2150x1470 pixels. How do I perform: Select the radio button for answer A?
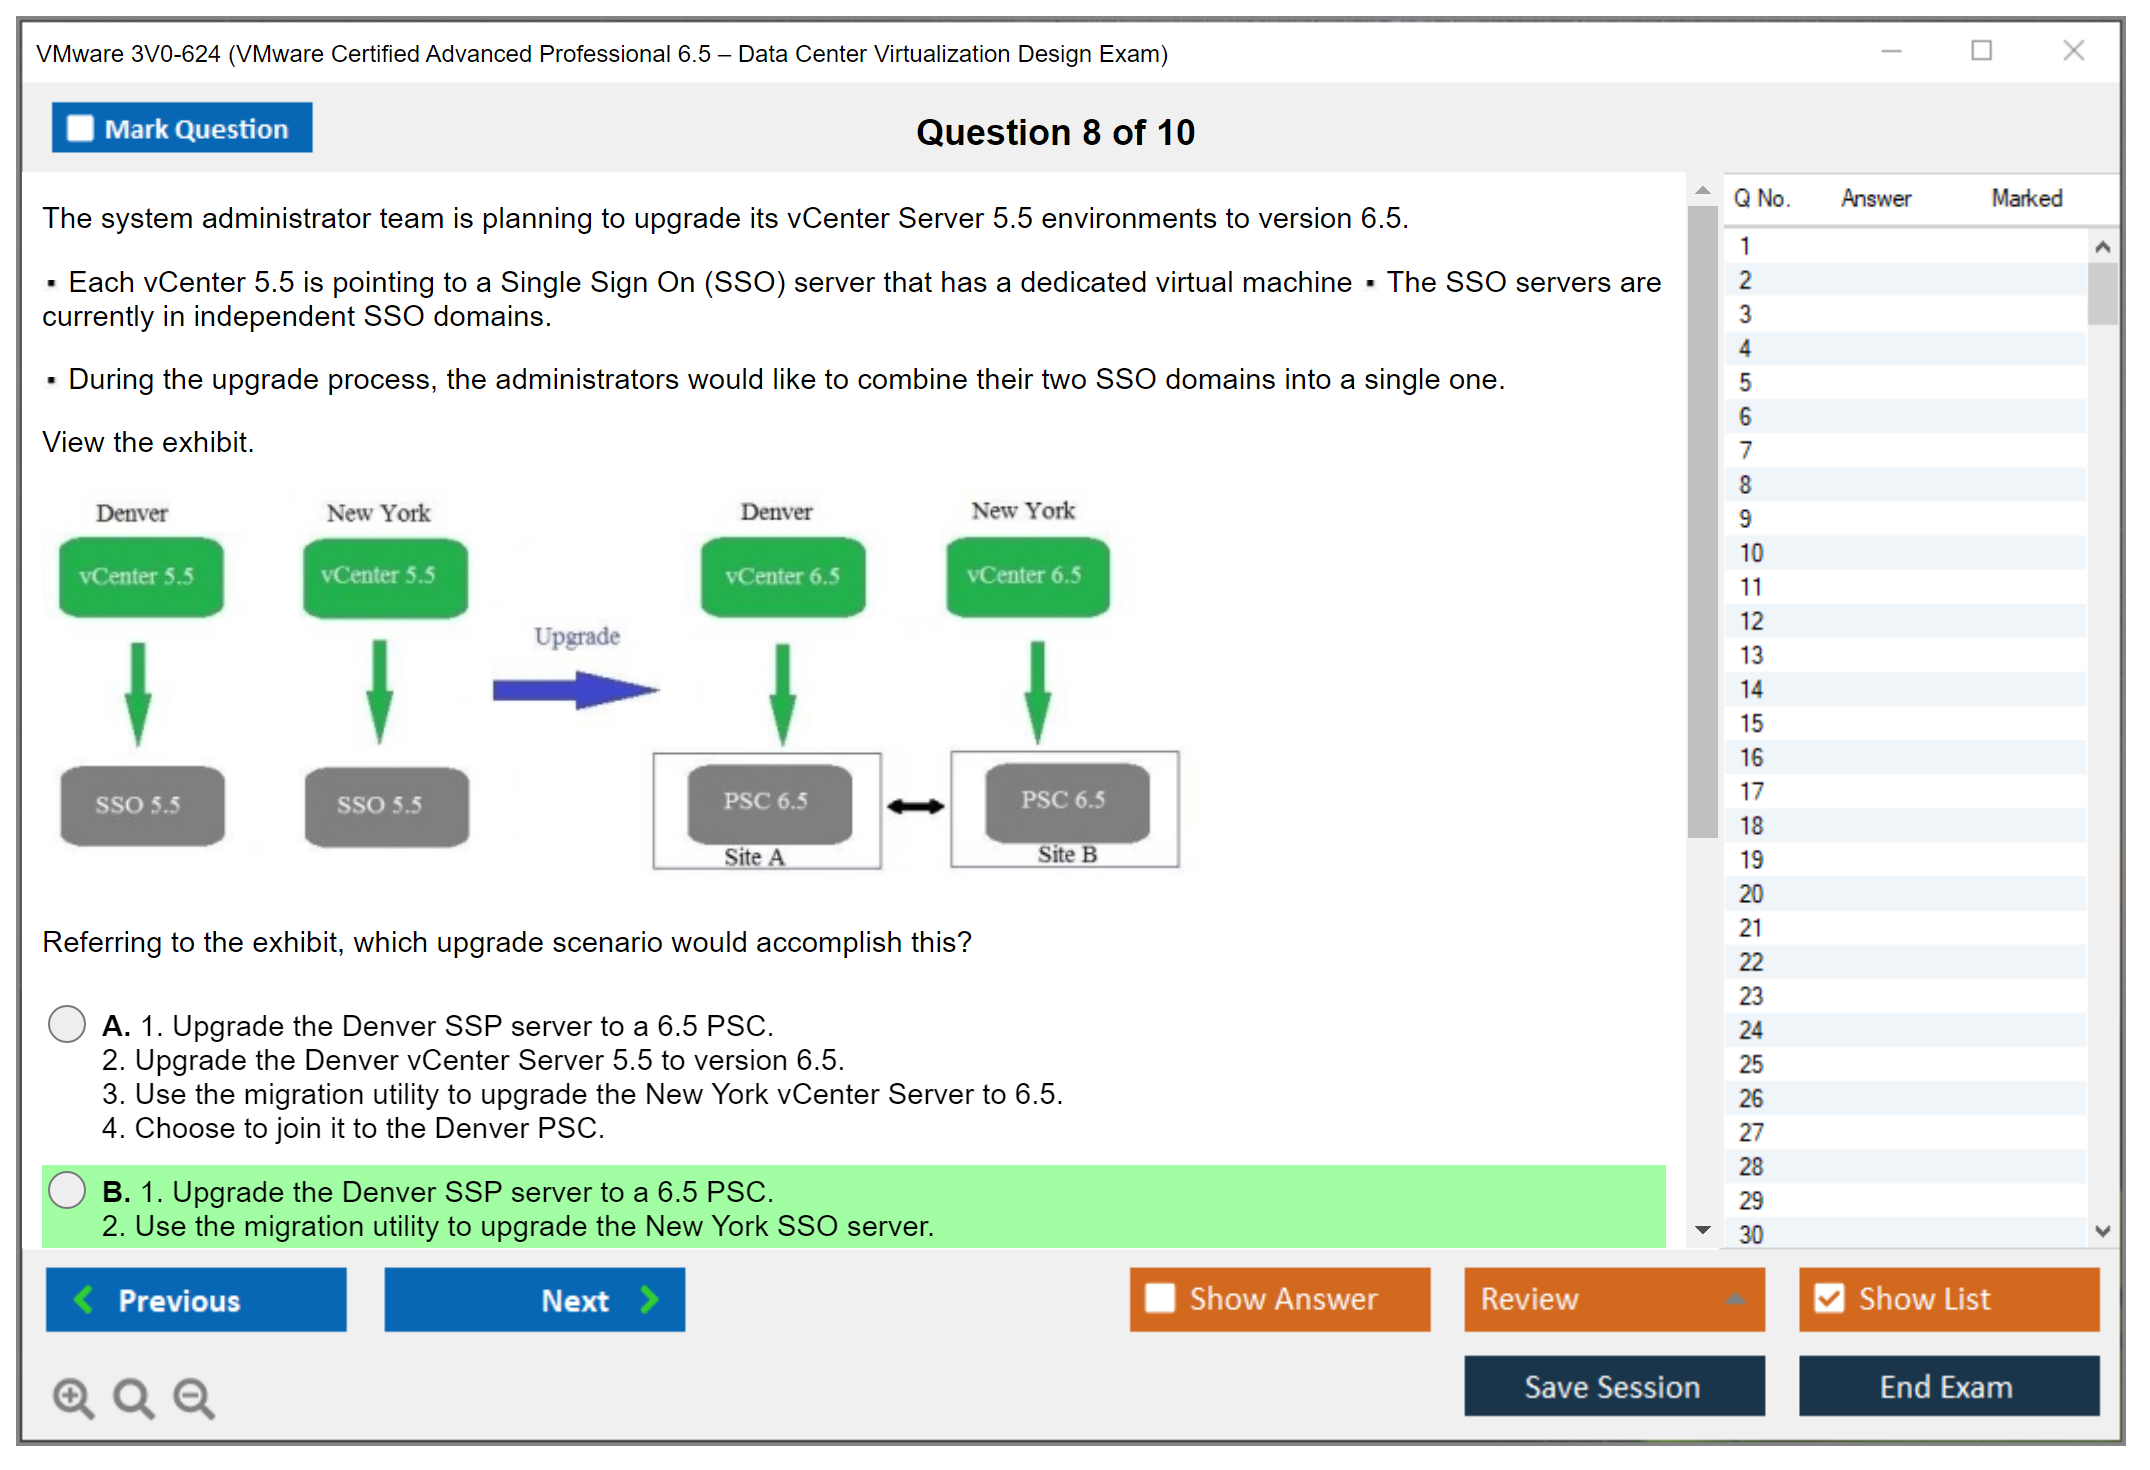click(67, 1024)
